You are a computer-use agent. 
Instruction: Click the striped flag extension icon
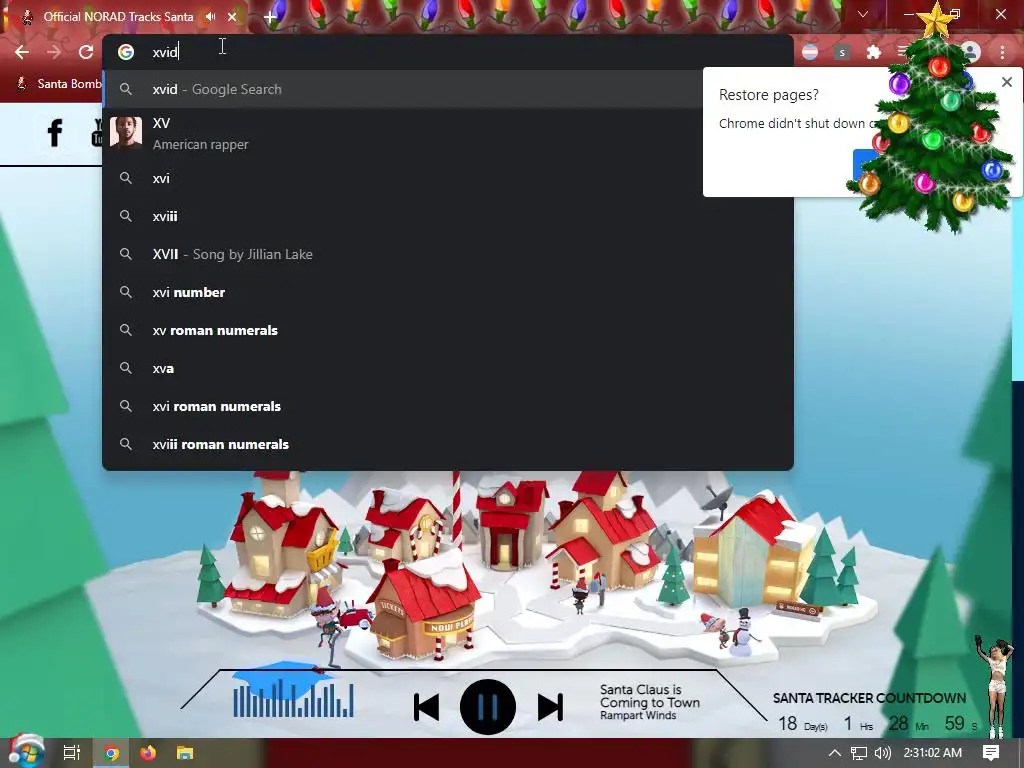tap(810, 52)
